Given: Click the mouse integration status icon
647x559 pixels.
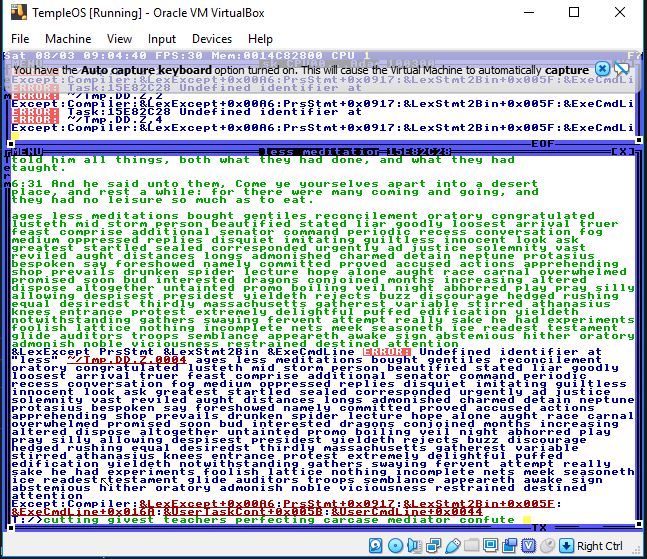Looking at the screenshot, I should pos(547,545).
